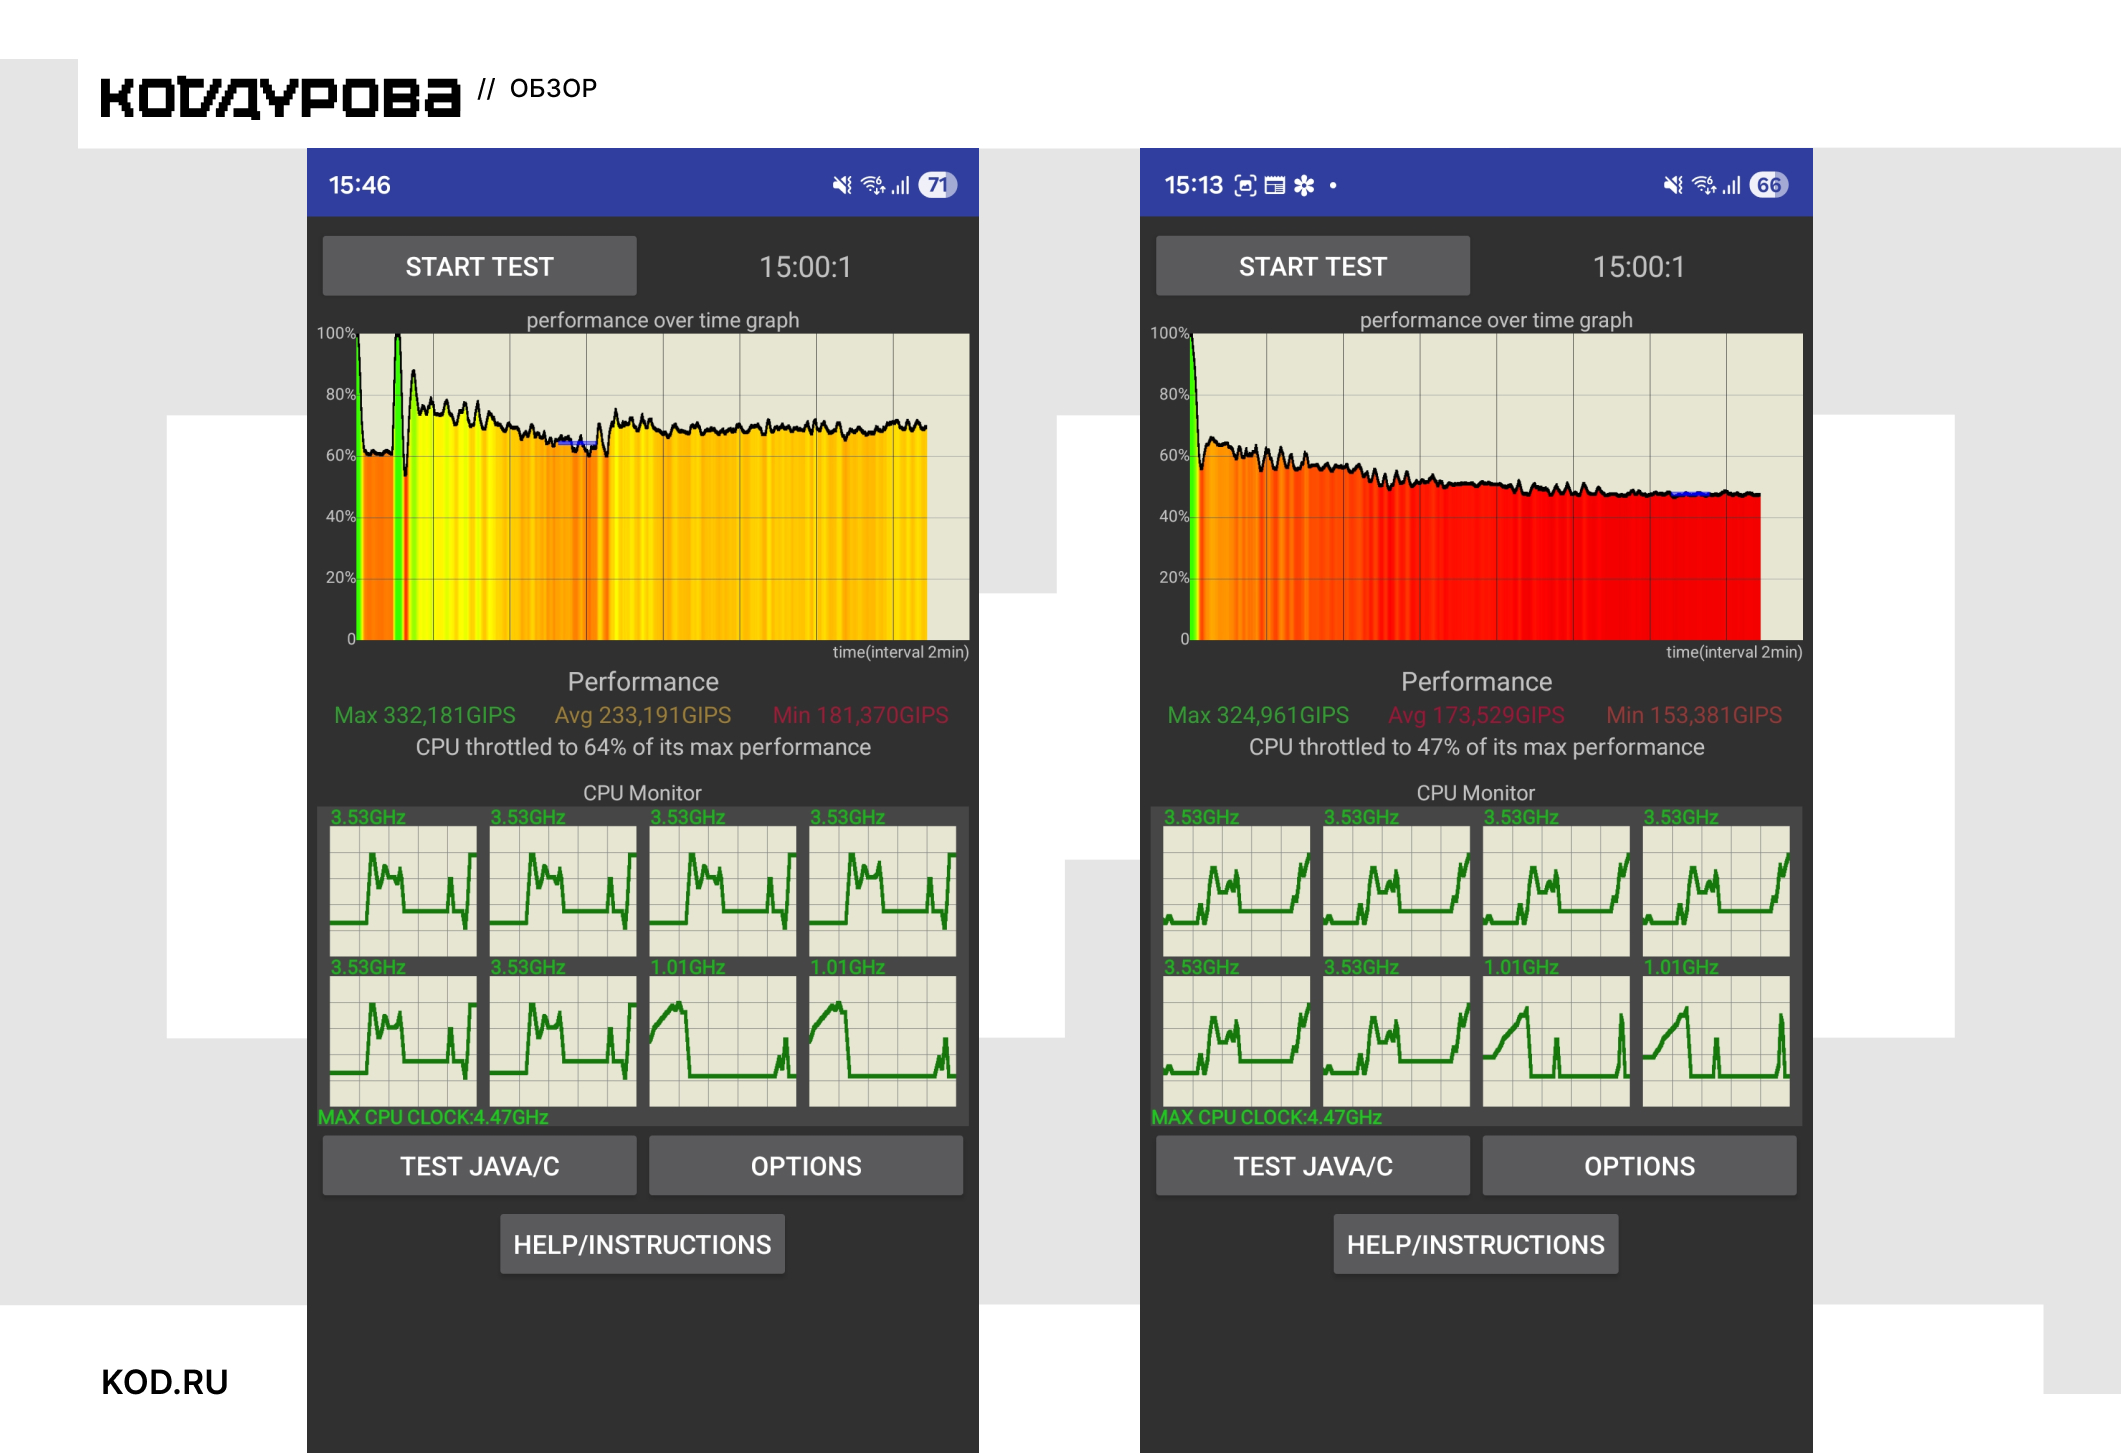
Task: Open OPTIONS on the left phone
Action: [x=806, y=1166]
